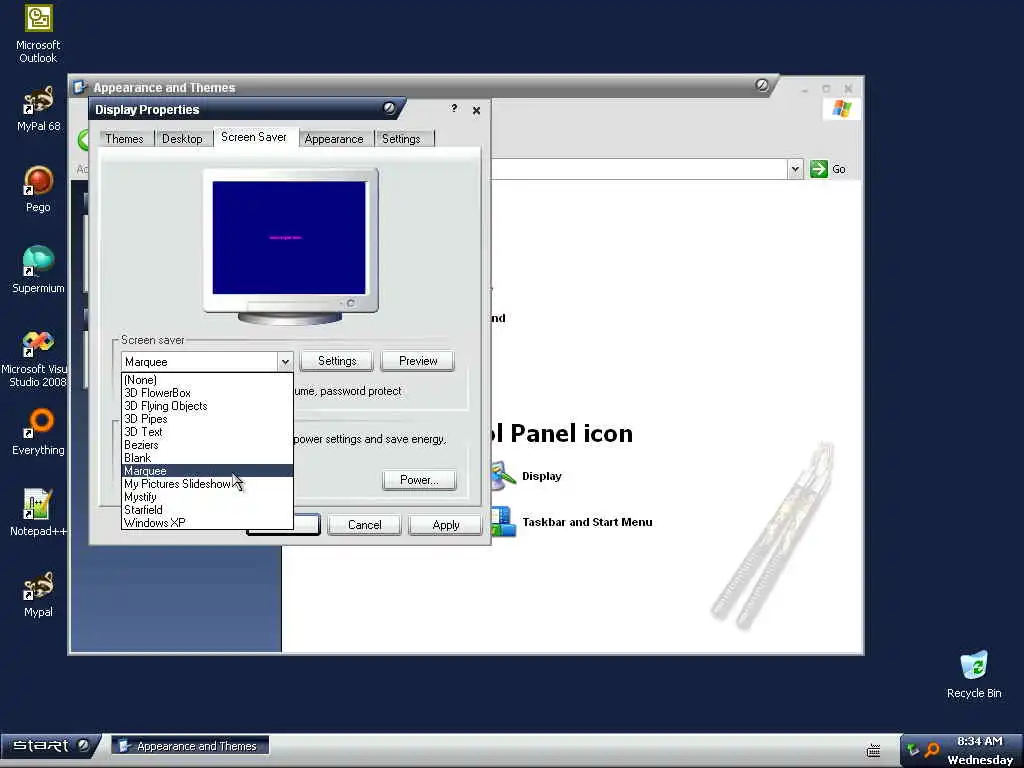This screenshot has height=768, width=1024.
Task: Pick 3D Pipes from the list
Action: click(x=207, y=419)
